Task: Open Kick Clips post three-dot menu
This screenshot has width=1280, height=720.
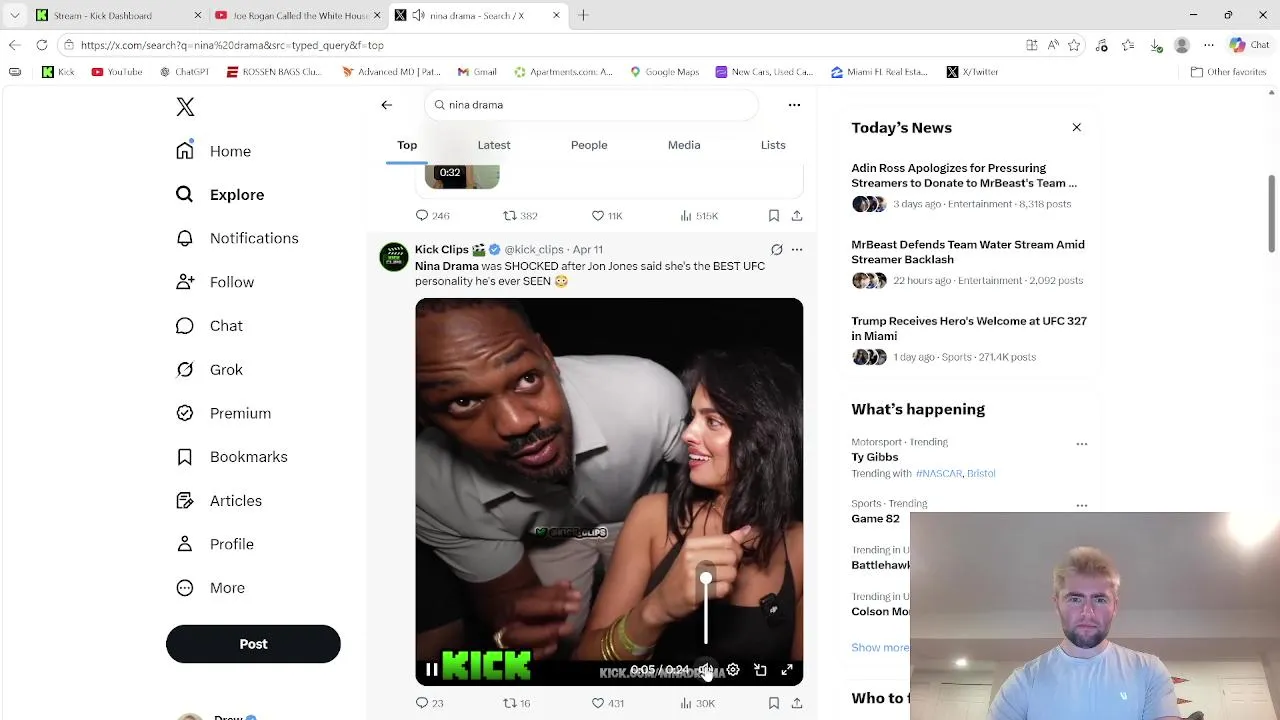Action: click(797, 250)
